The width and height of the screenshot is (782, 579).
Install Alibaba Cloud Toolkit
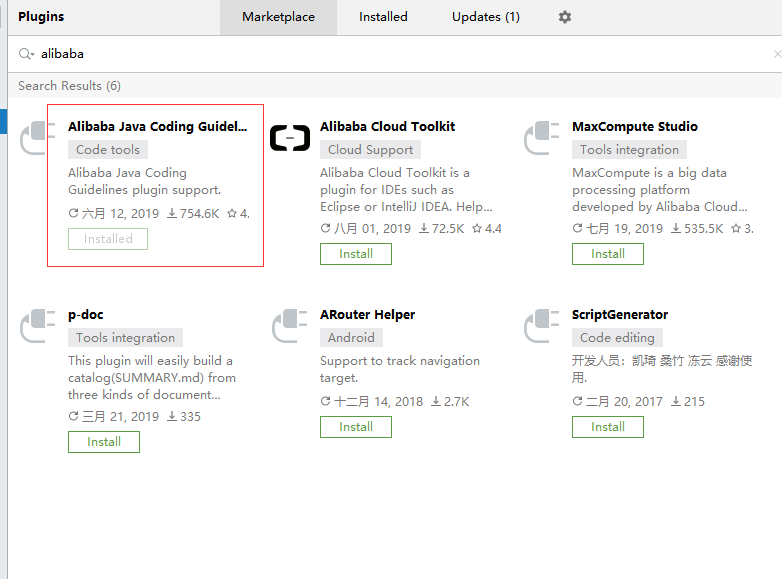click(356, 254)
